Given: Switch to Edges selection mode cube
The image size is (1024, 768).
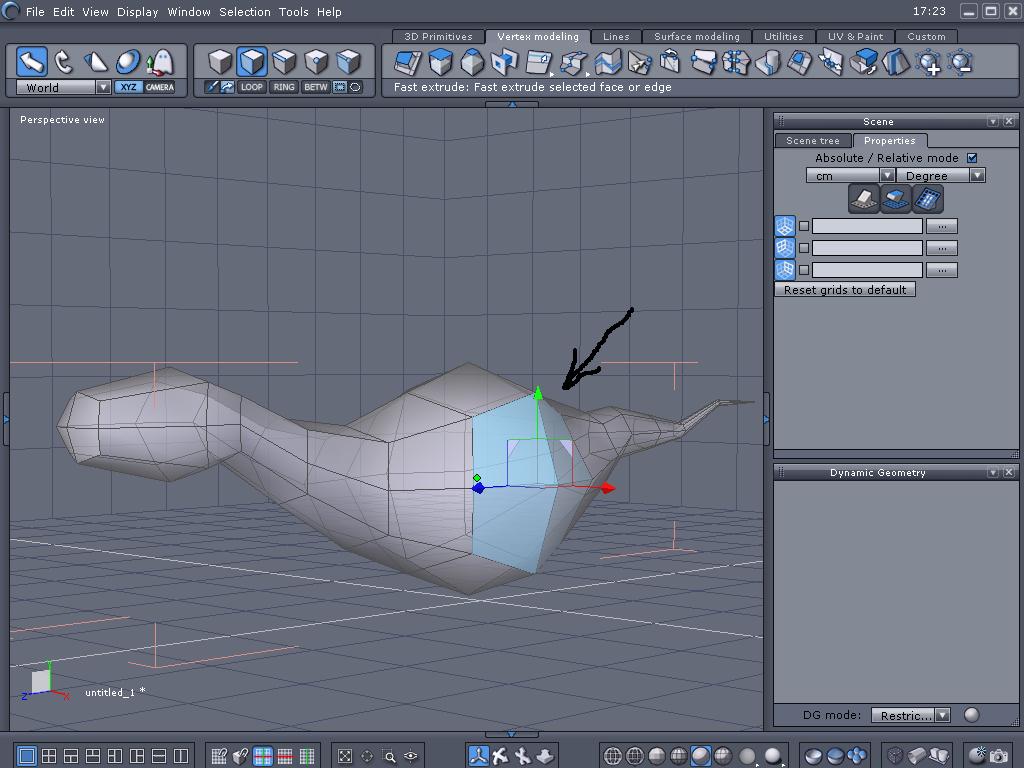Looking at the screenshot, I should point(284,62).
